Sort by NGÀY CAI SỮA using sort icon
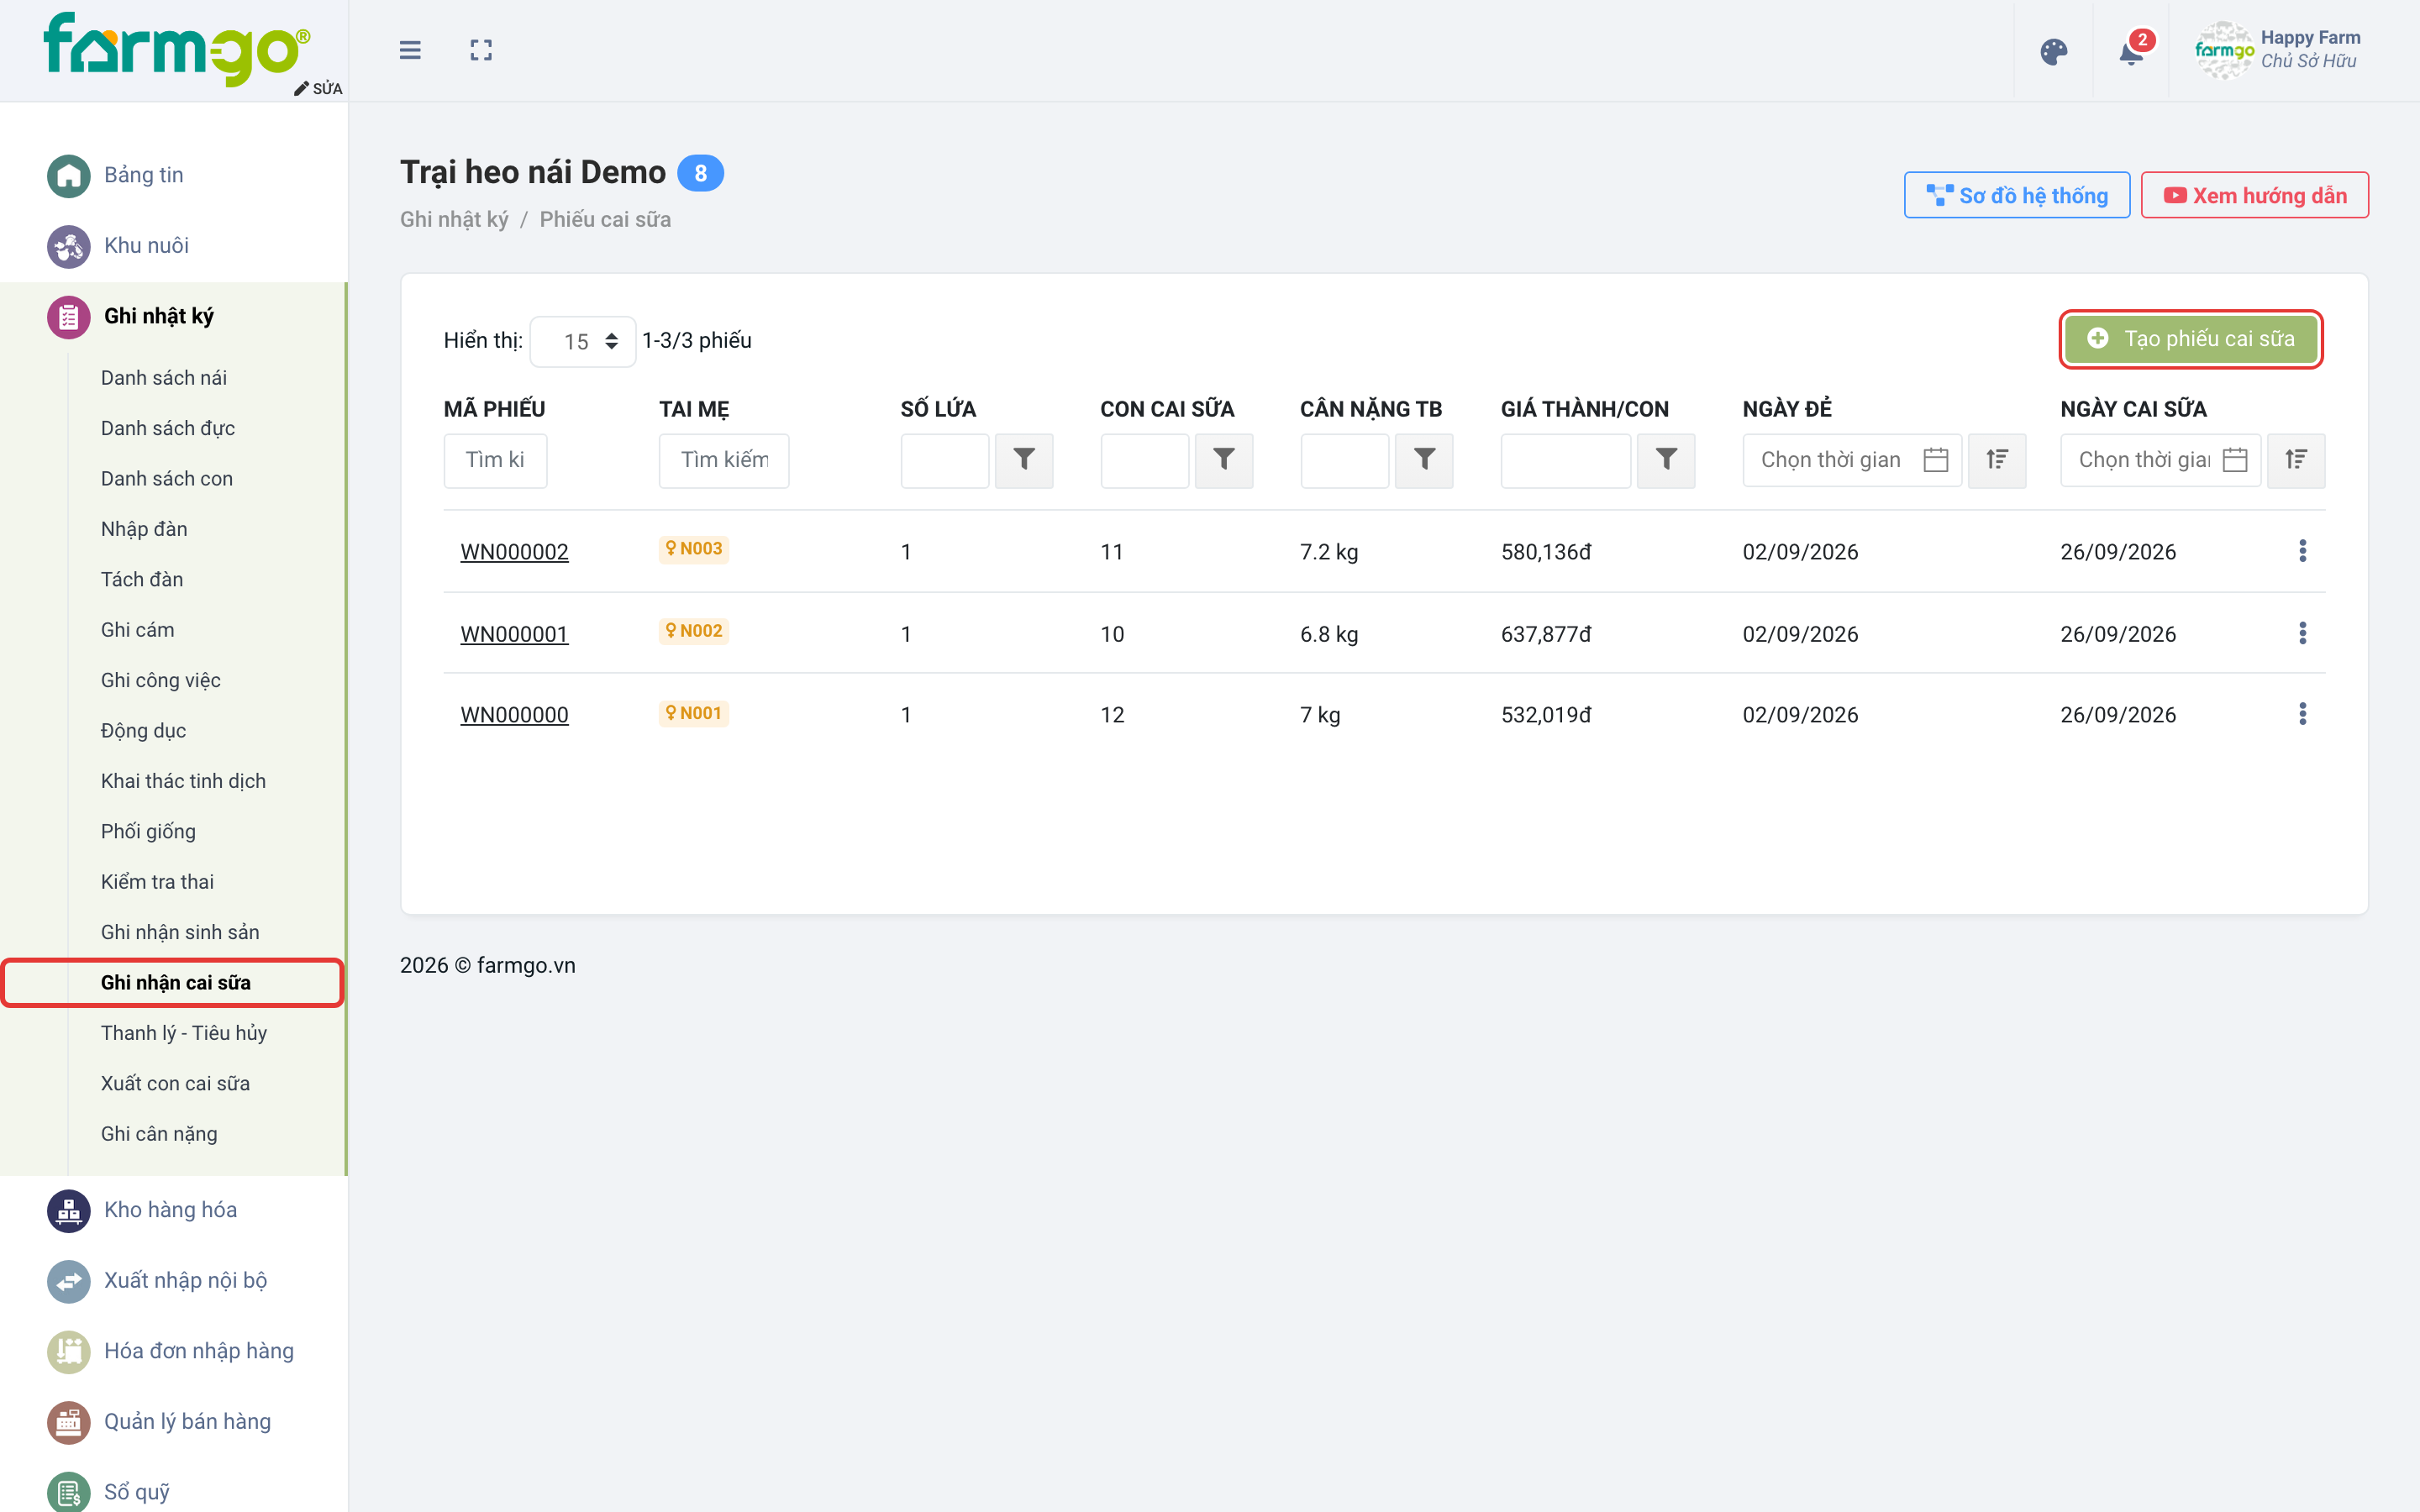 (2296, 460)
